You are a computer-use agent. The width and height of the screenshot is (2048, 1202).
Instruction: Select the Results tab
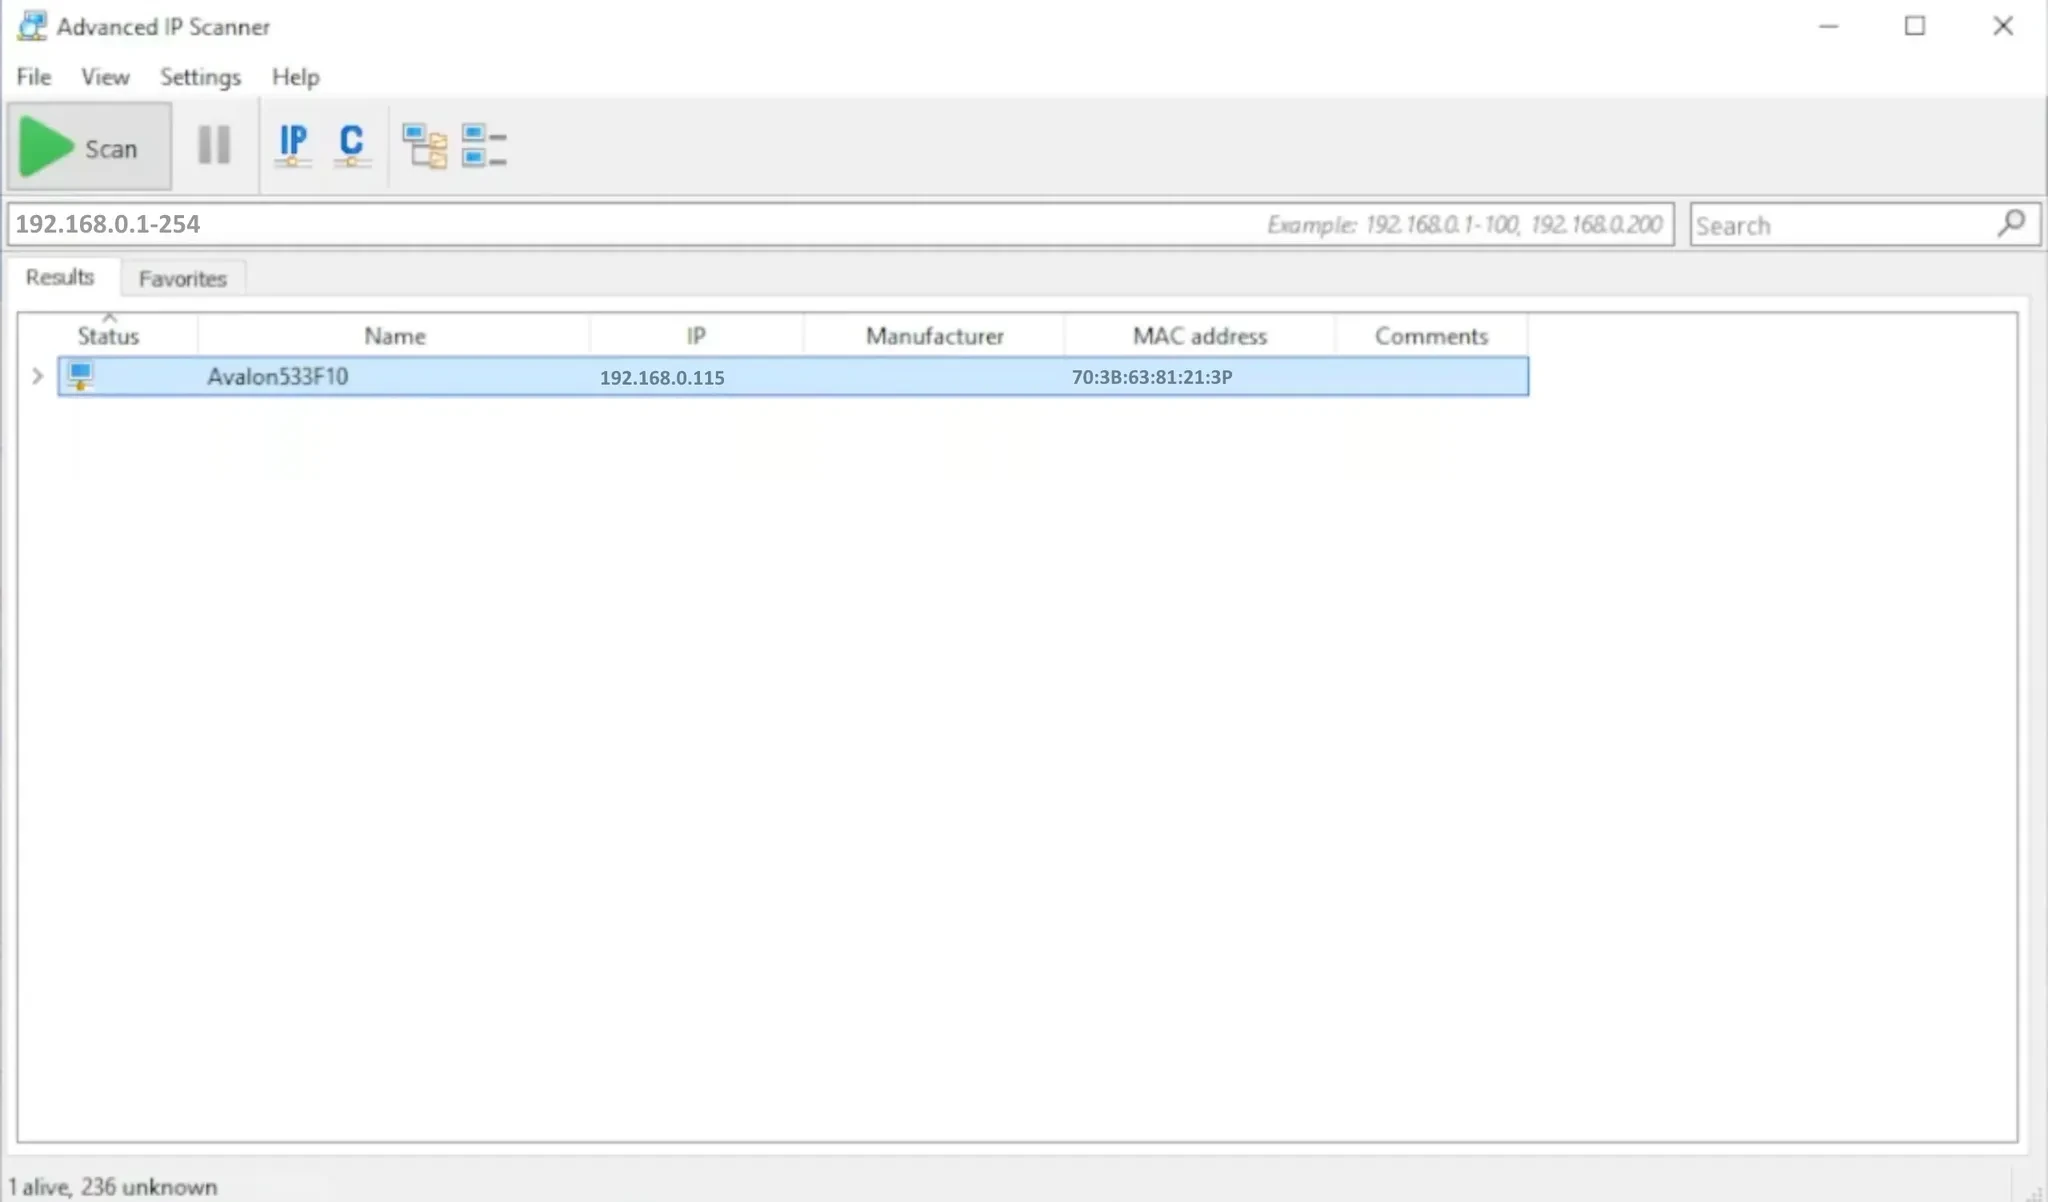(x=60, y=277)
